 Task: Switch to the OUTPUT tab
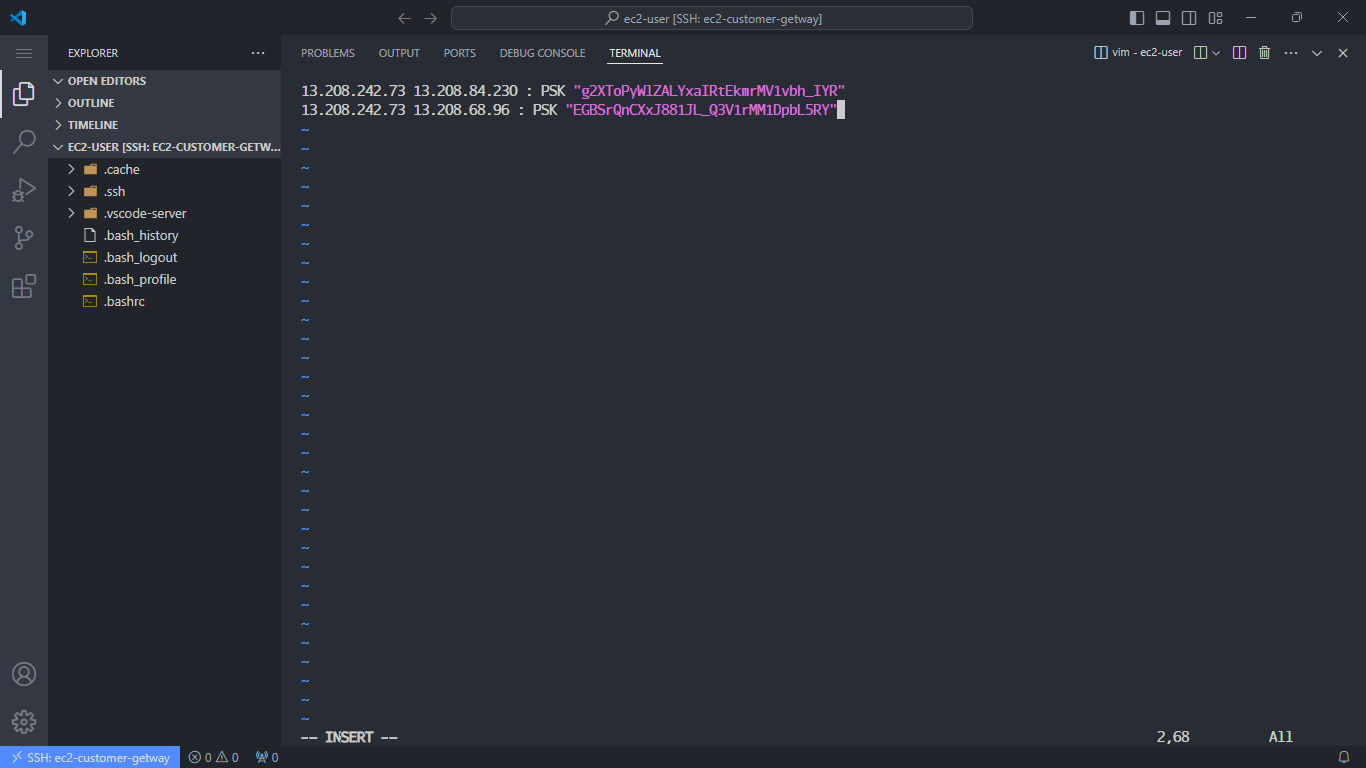coord(399,53)
